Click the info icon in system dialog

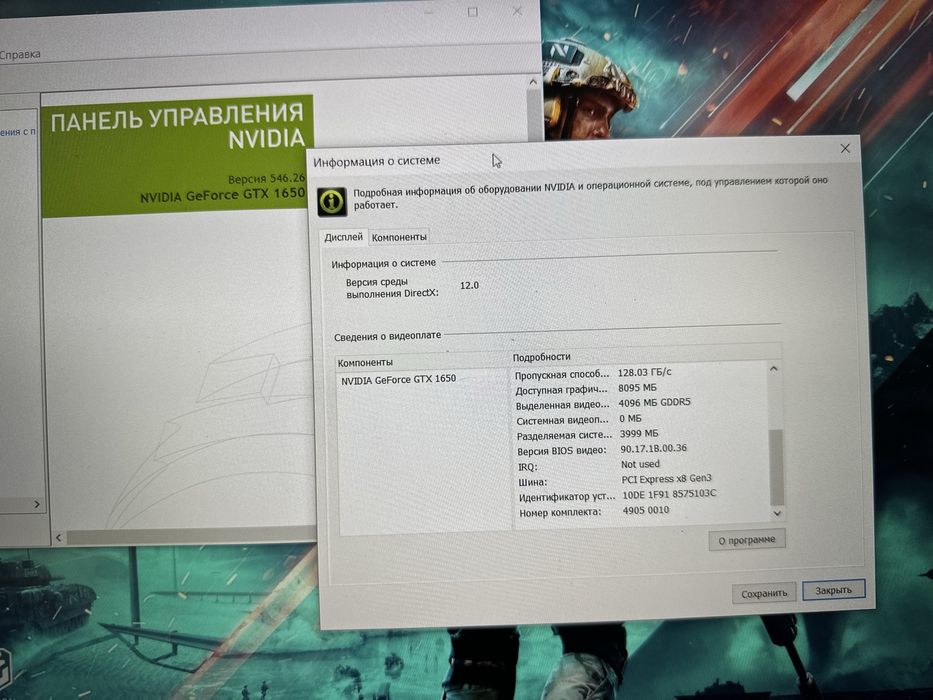331,201
